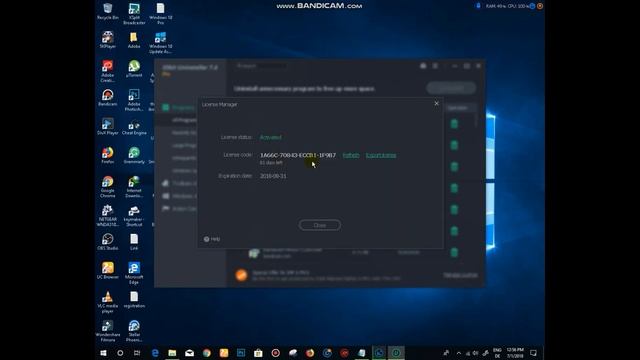Click the Close button in License Manager
This screenshot has width=640, height=360.
[320, 225]
